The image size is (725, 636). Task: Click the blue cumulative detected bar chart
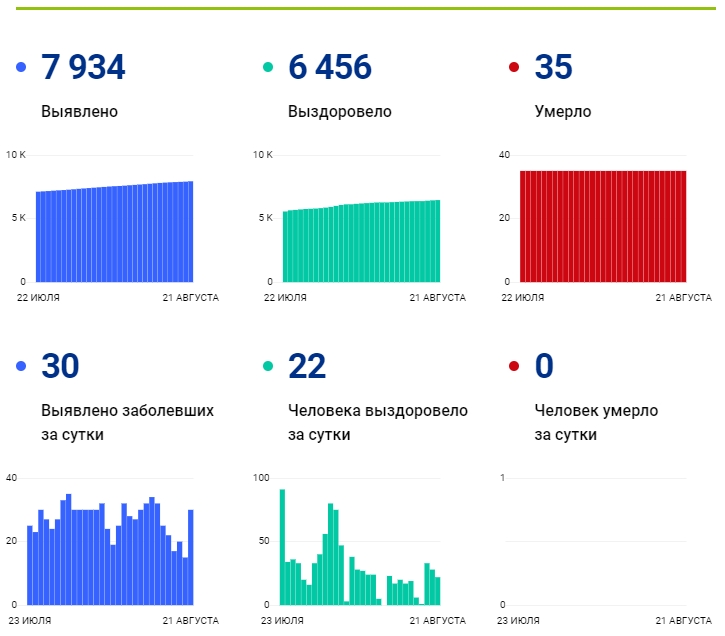(115, 232)
